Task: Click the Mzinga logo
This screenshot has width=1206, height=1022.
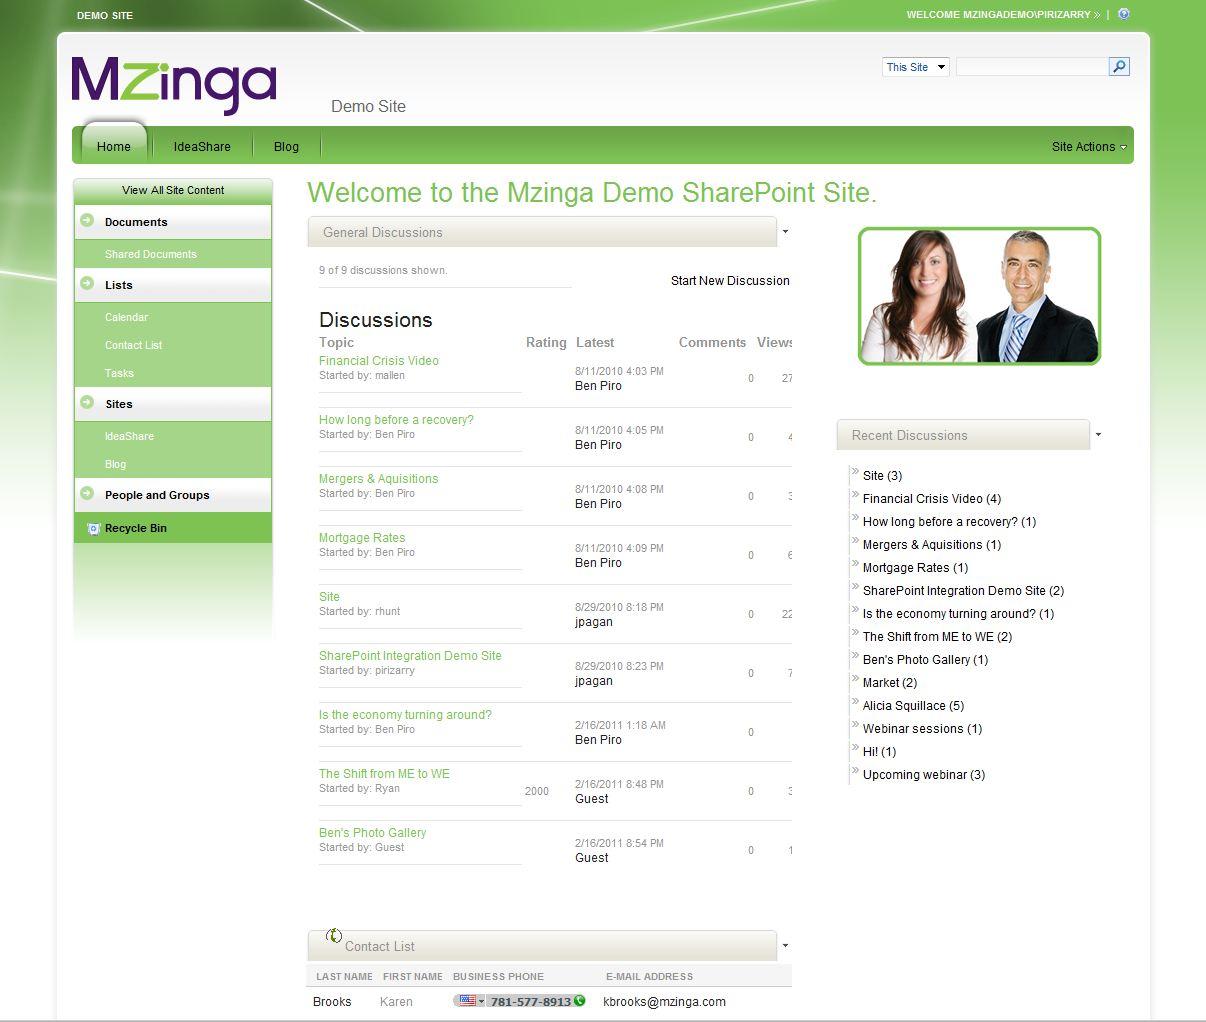Action: click(174, 85)
